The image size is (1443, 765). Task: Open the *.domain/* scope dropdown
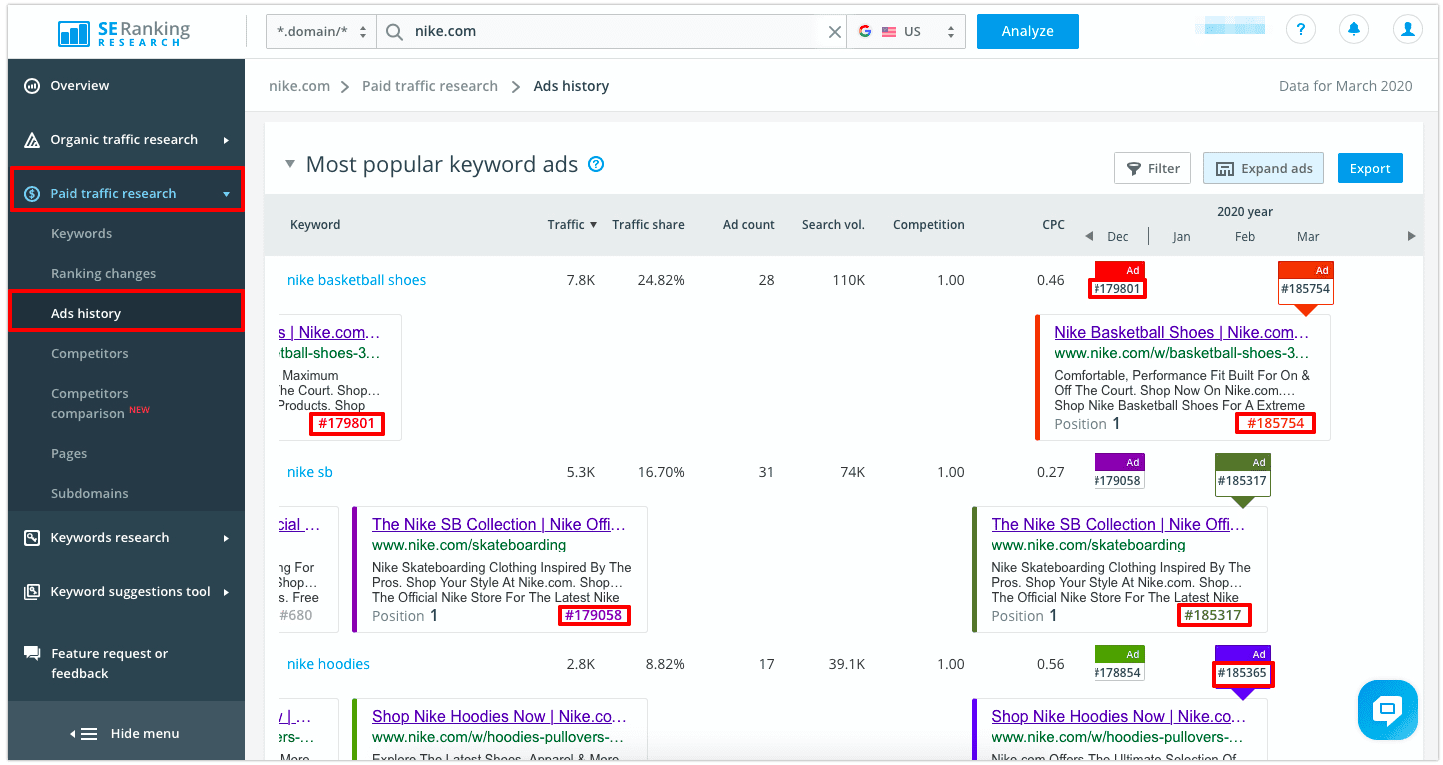pyautogui.click(x=321, y=31)
